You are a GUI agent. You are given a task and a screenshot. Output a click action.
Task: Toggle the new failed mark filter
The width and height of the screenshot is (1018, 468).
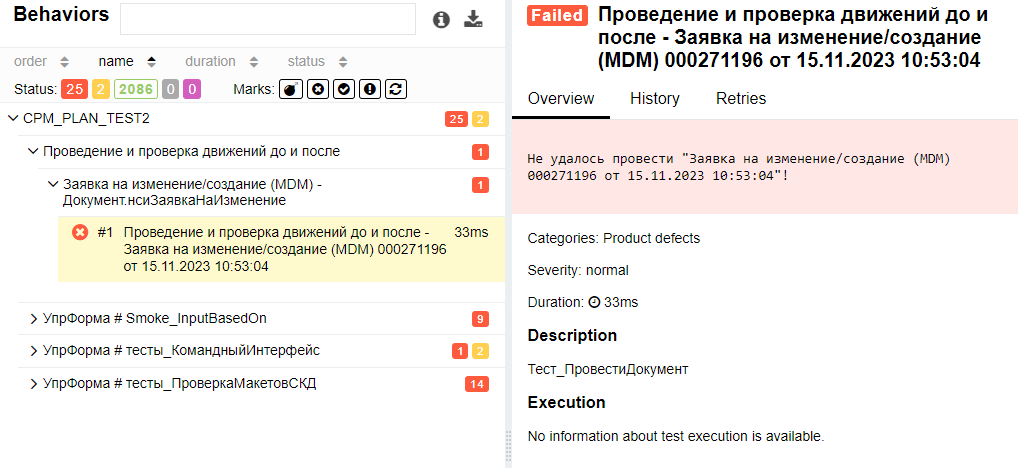click(x=317, y=89)
